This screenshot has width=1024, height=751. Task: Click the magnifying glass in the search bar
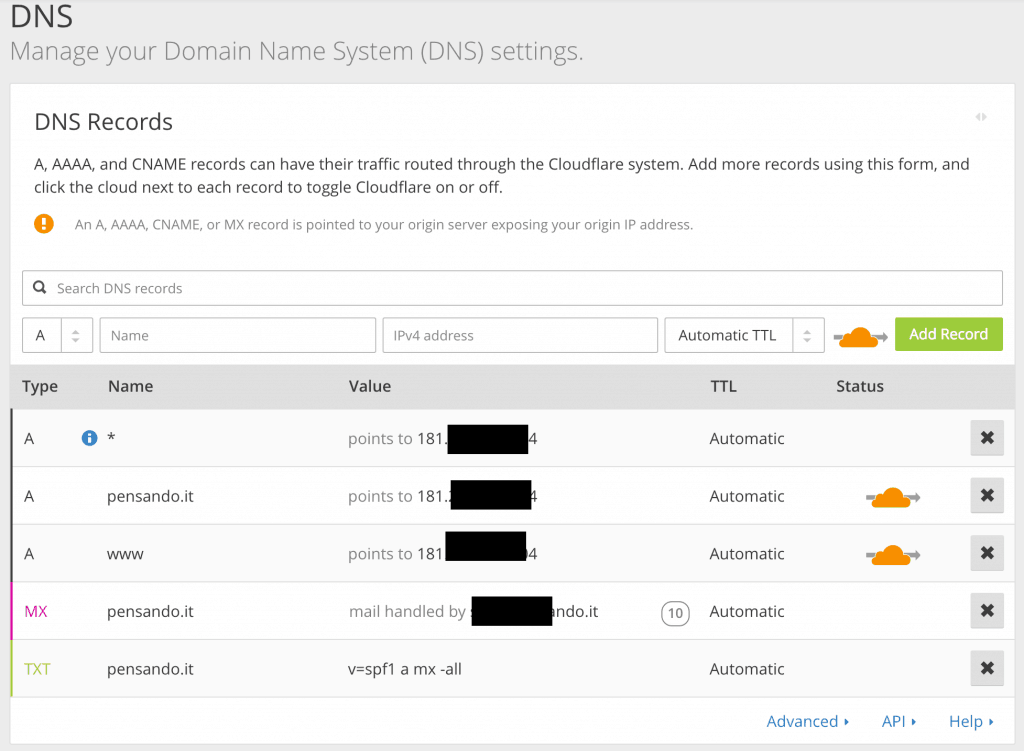click(x=40, y=288)
